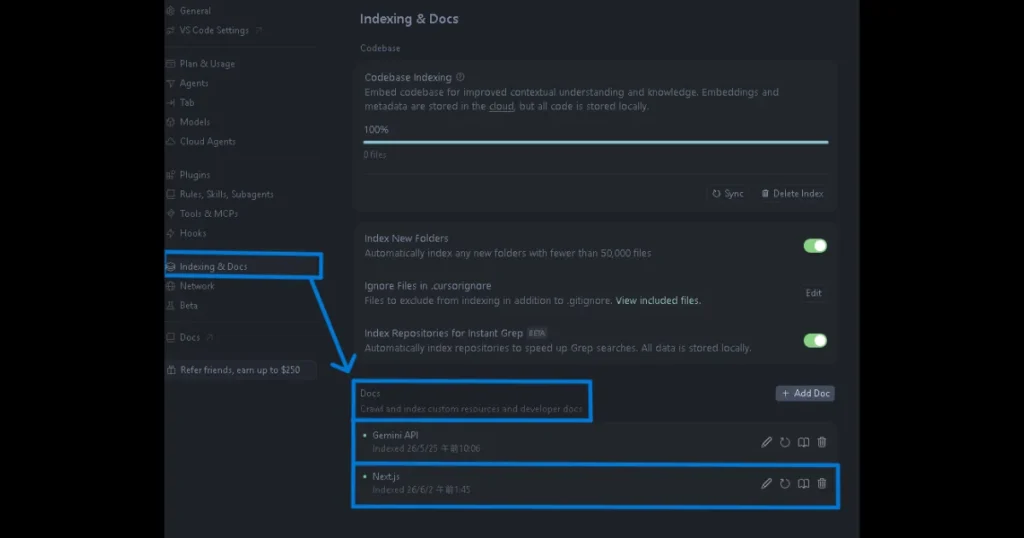Screen dimensions: 1024x538
Task: Toggle Index Repositories for Instant Grep switch
Action: [x=815, y=340]
